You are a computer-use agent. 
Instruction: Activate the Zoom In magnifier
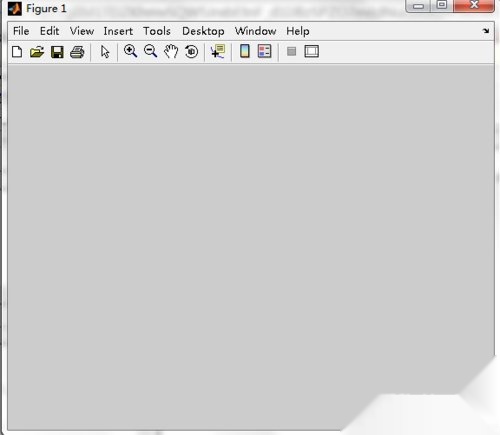(130, 52)
